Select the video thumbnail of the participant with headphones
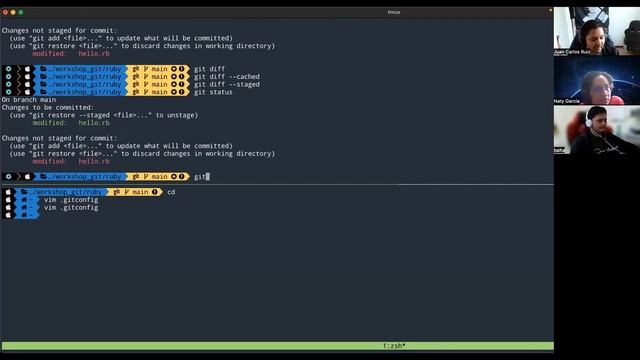This screenshot has width=640, height=360. click(x=597, y=130)
